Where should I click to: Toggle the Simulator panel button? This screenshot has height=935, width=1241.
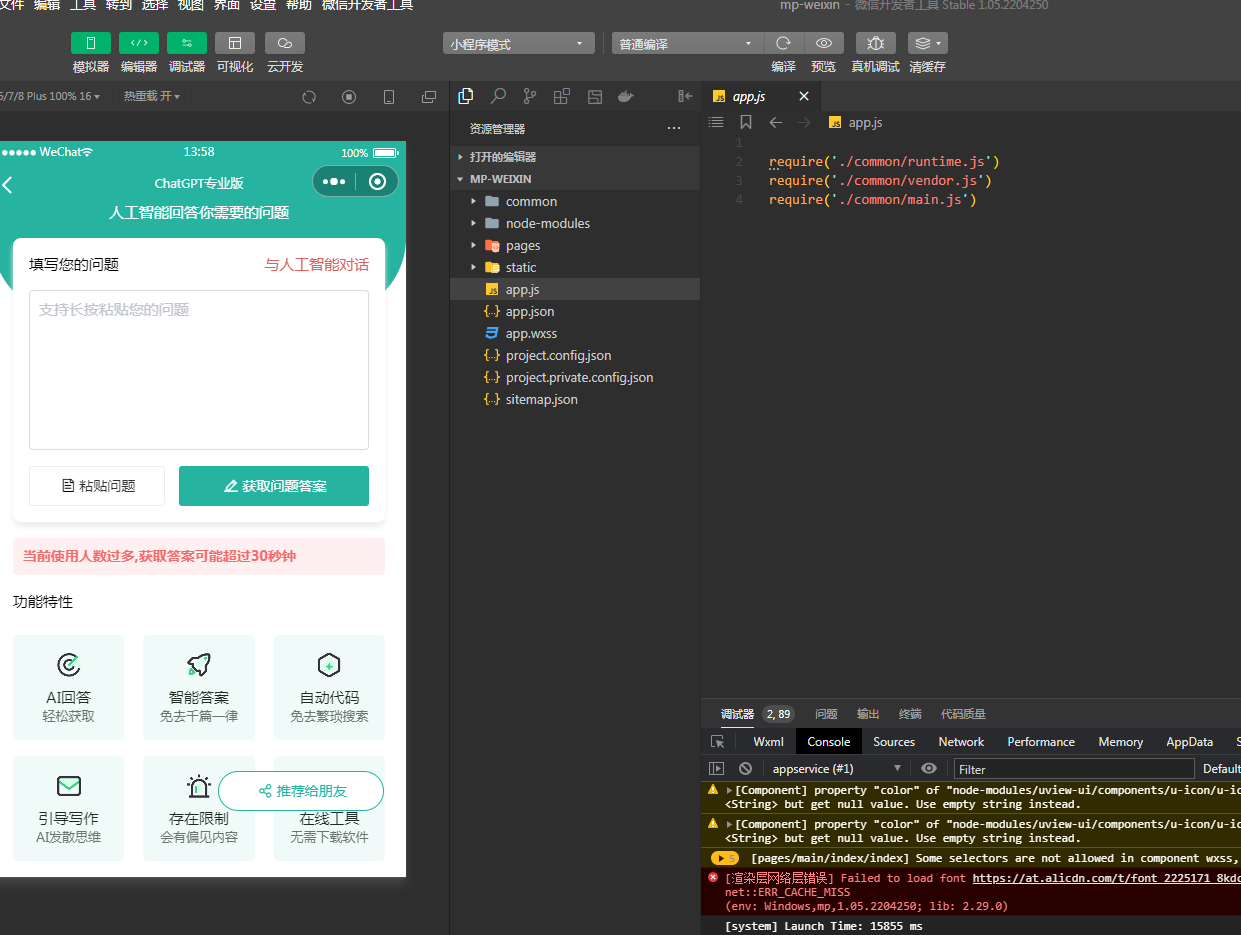point(91,43)
